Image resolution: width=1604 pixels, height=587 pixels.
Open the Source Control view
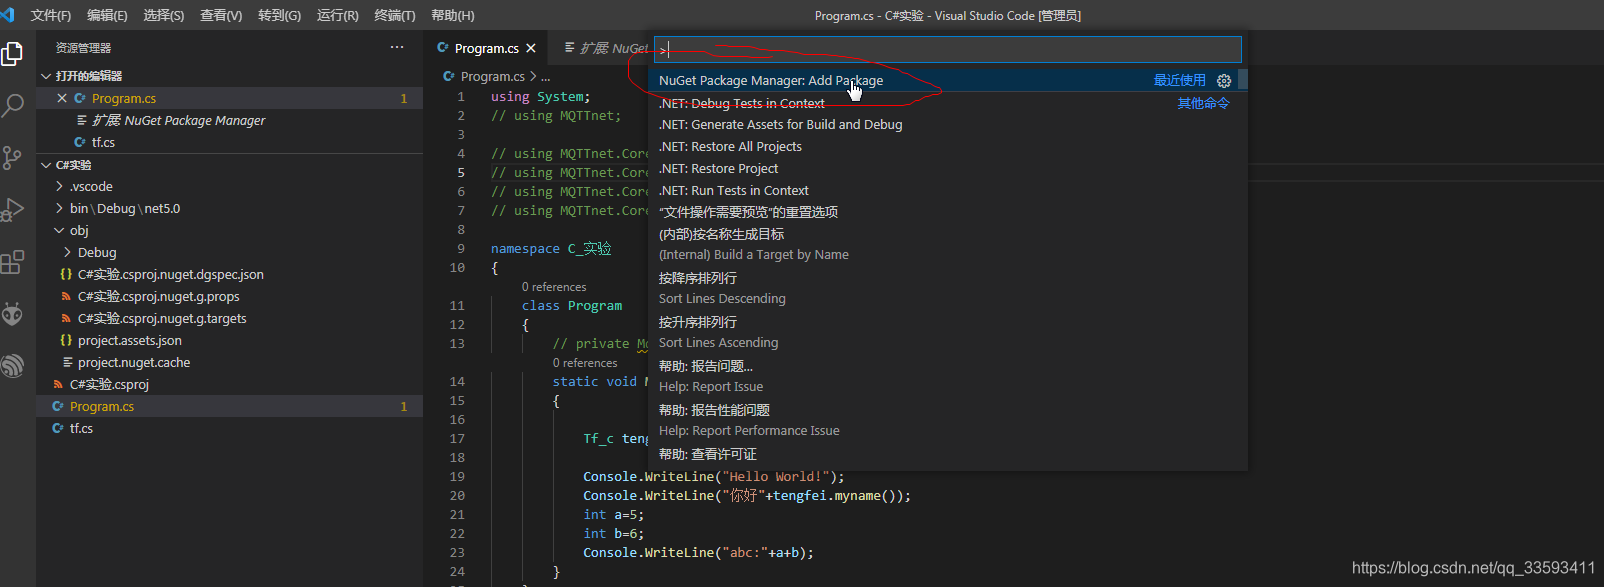click(12, 157)
